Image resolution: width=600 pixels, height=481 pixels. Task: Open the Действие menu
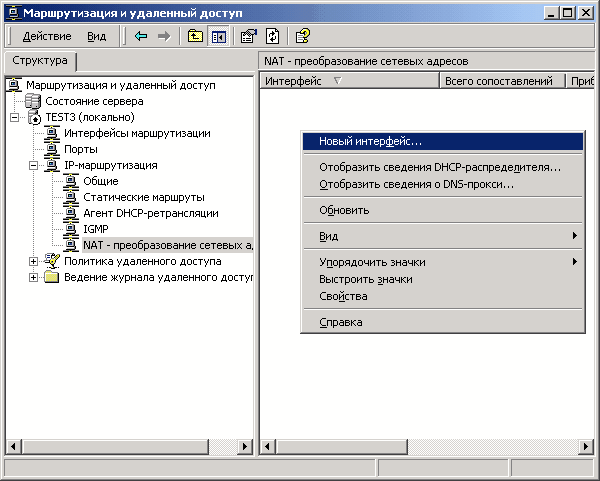point(46,36)
